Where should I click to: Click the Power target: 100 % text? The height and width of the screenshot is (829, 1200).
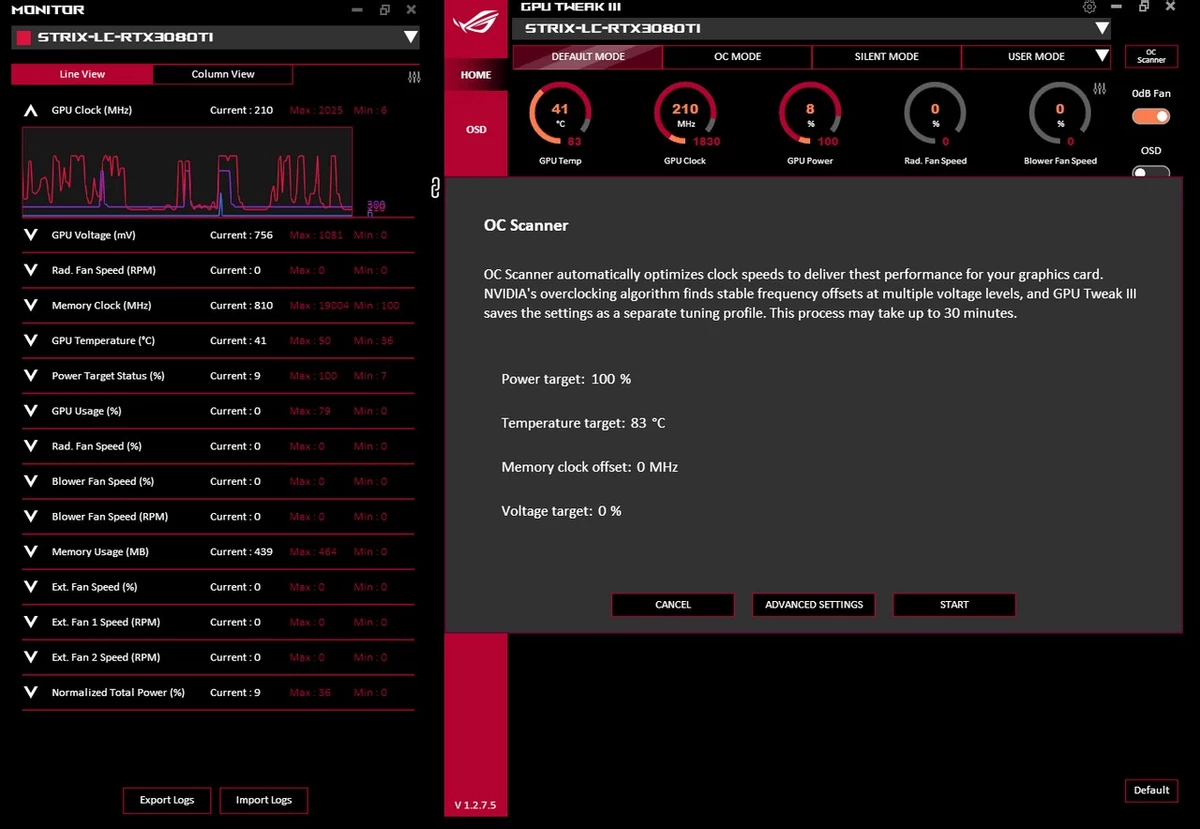point(566,379)
